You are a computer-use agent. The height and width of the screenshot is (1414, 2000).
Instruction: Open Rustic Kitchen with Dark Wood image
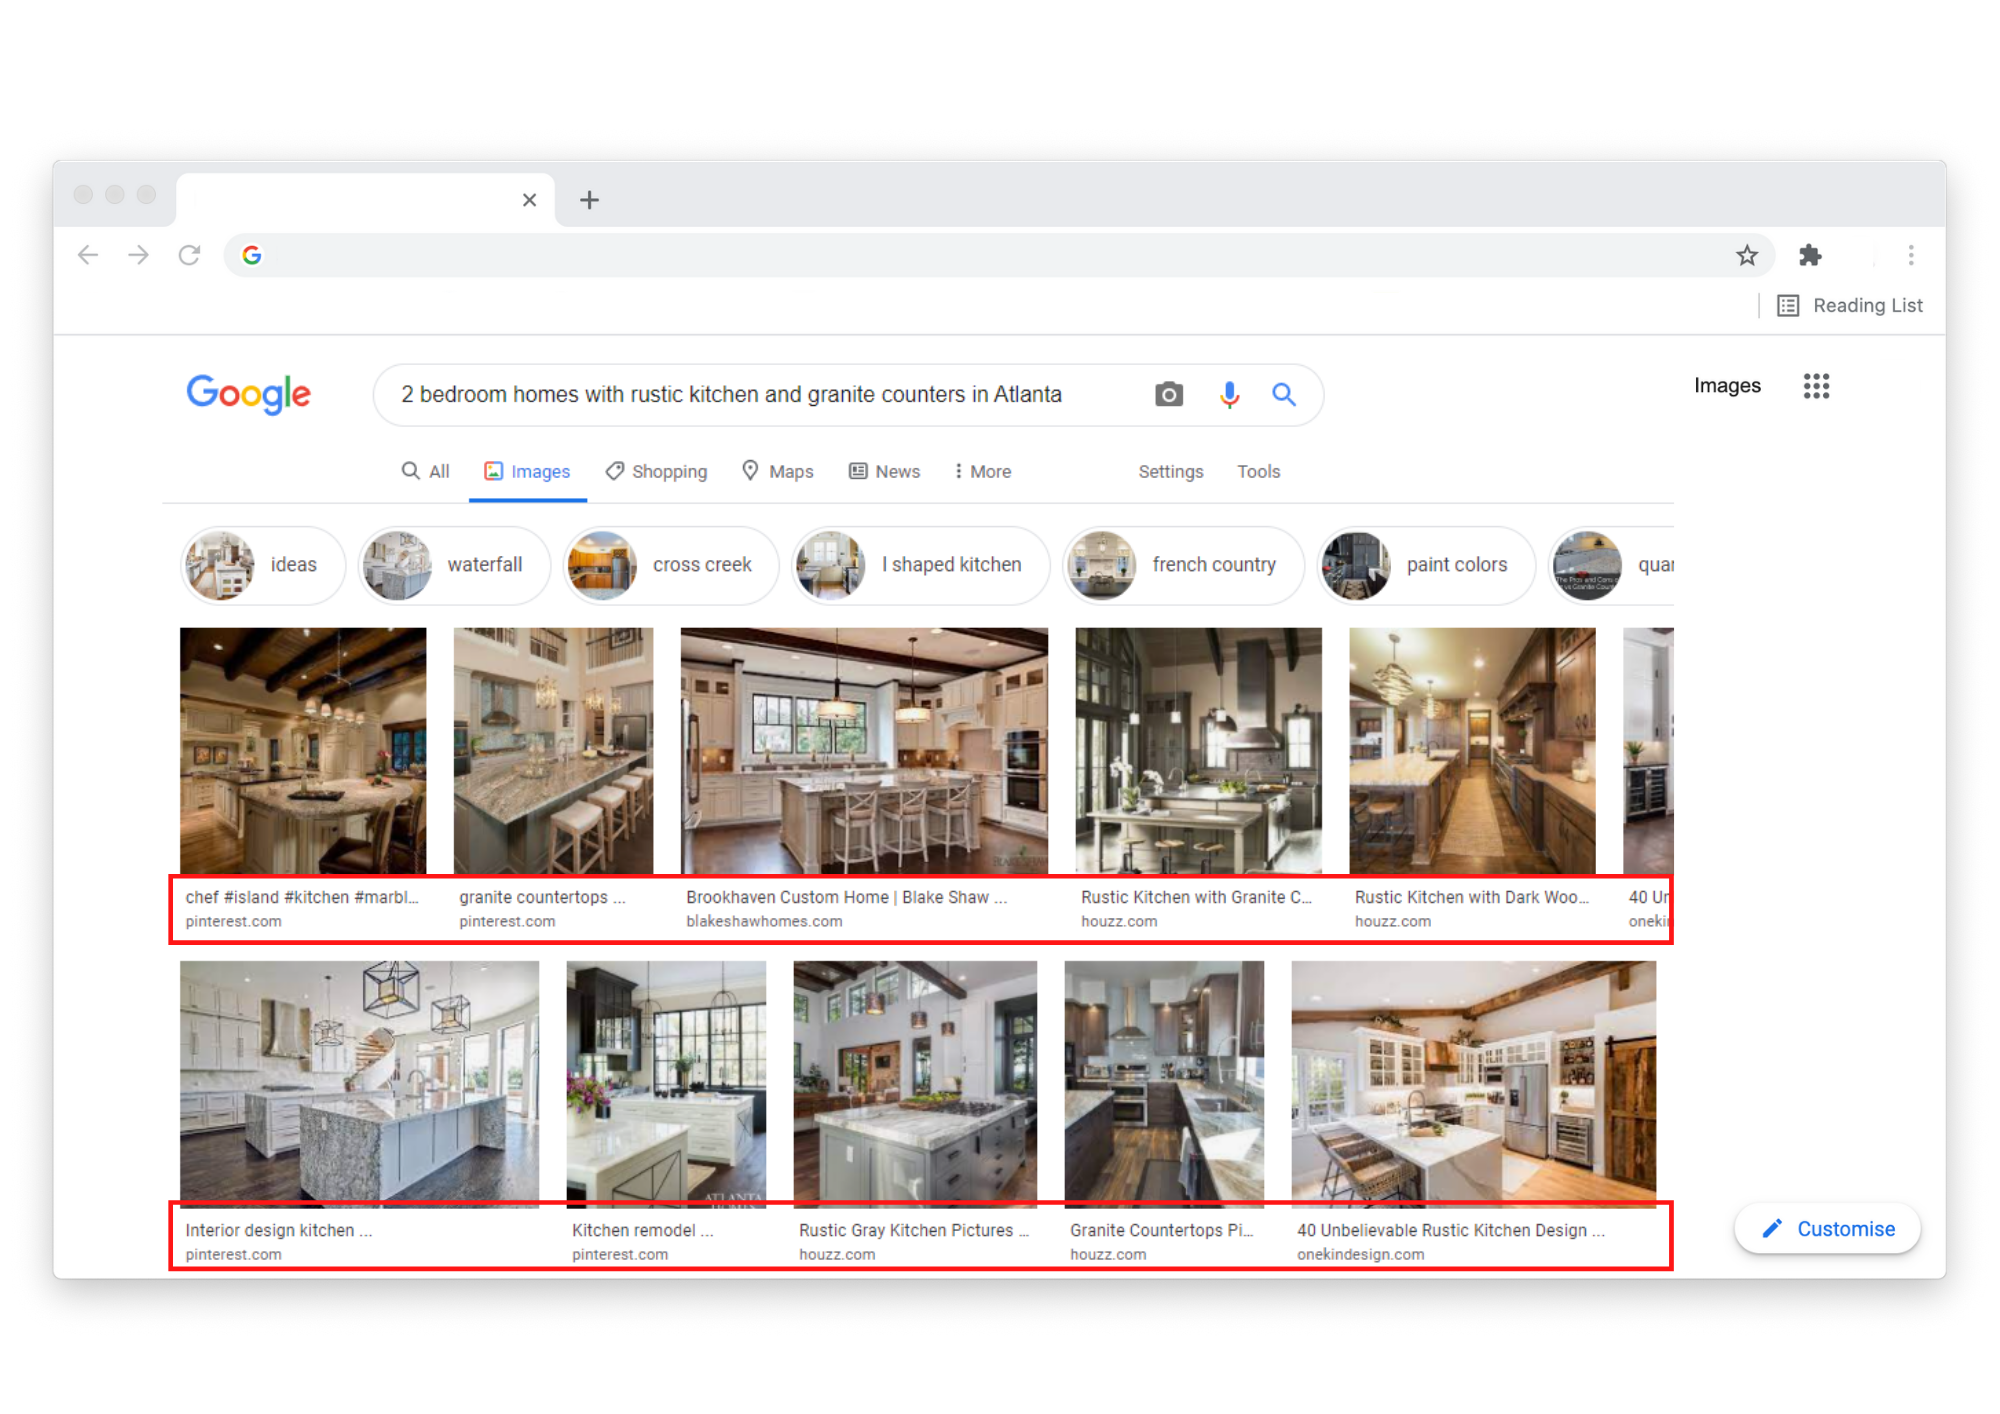(x=1472, y=750)
